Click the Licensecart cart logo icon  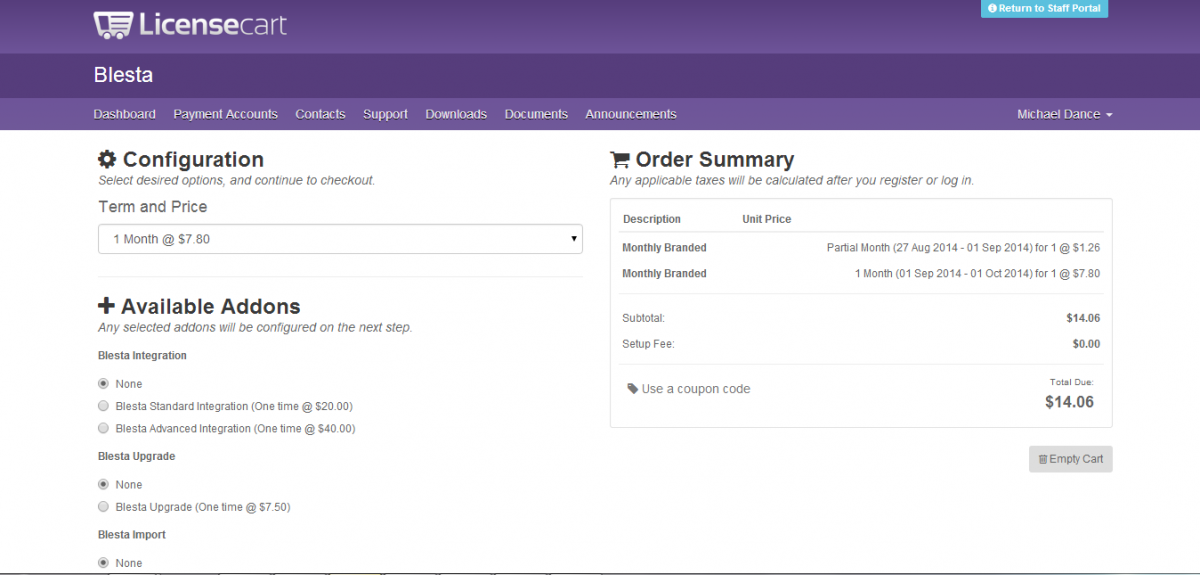tap(114, 25)
